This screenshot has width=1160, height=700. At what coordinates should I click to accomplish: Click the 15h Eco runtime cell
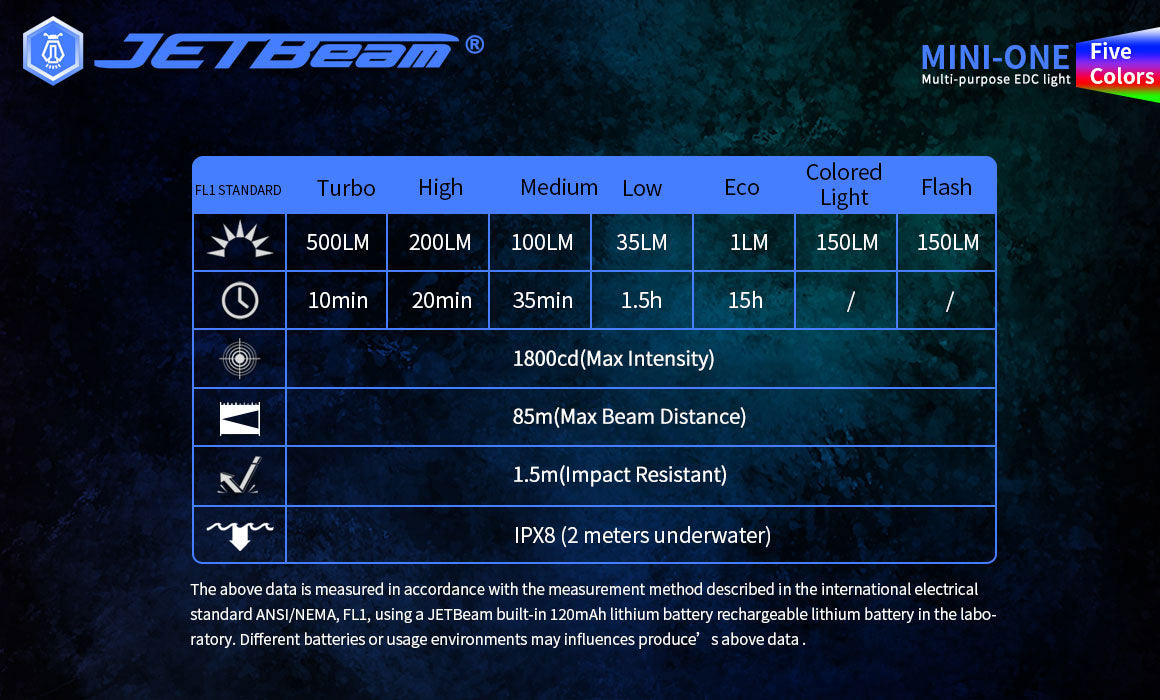(744, 300)
